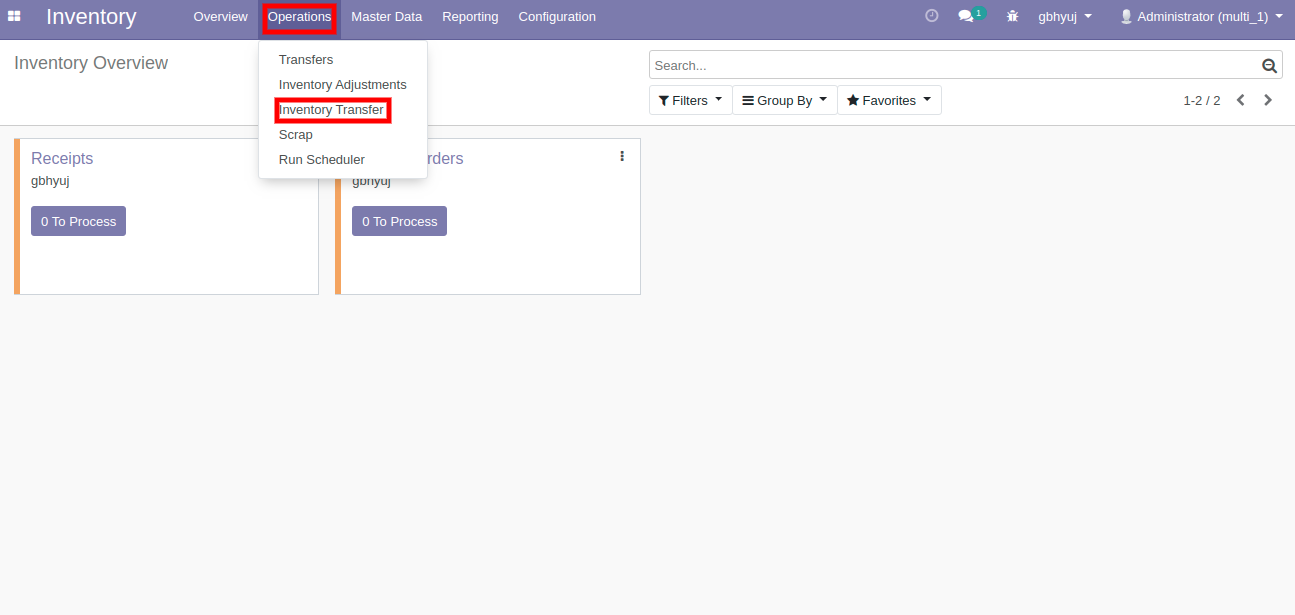Select Inventory Transfer from Operations menu

pyautogui.click(x=331, y=110)
